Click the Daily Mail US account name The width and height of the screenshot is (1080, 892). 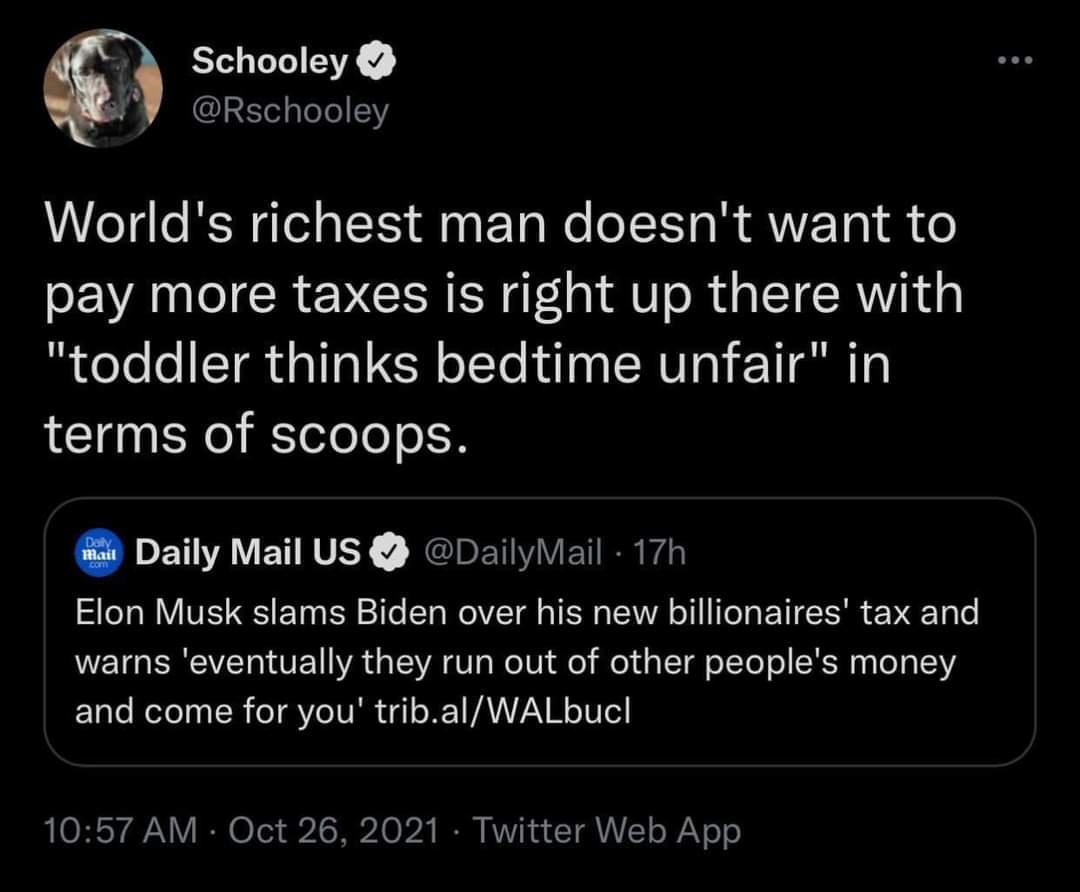point(248,551)
